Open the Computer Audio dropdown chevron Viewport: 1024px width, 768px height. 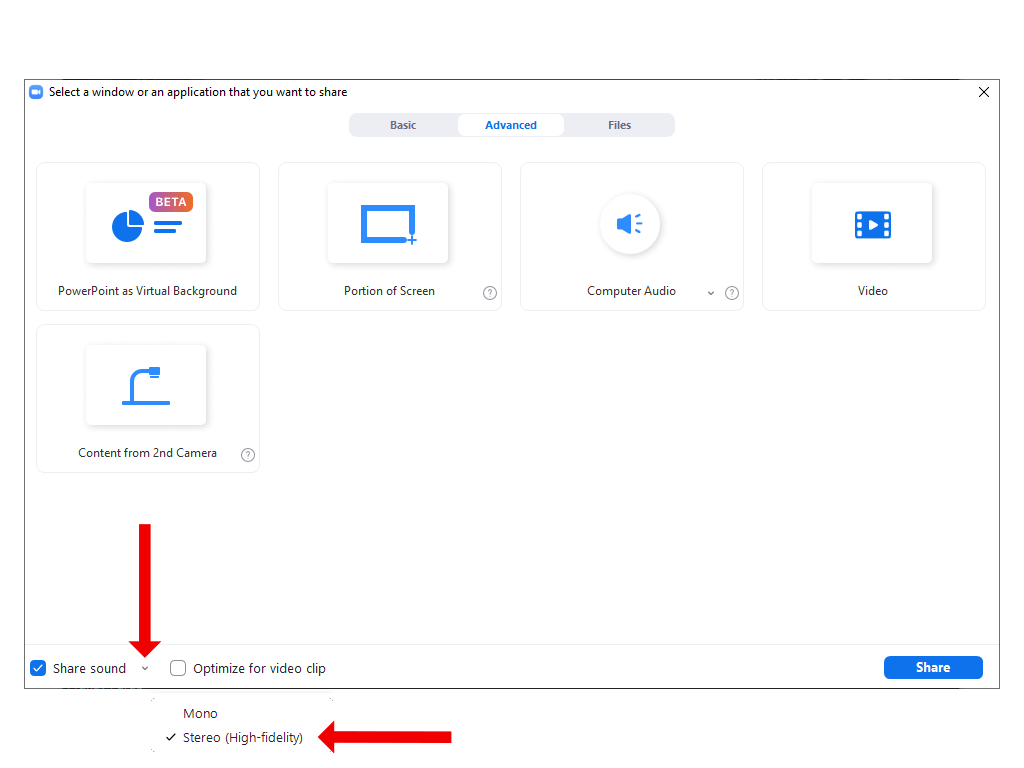[x=711, y=293]
